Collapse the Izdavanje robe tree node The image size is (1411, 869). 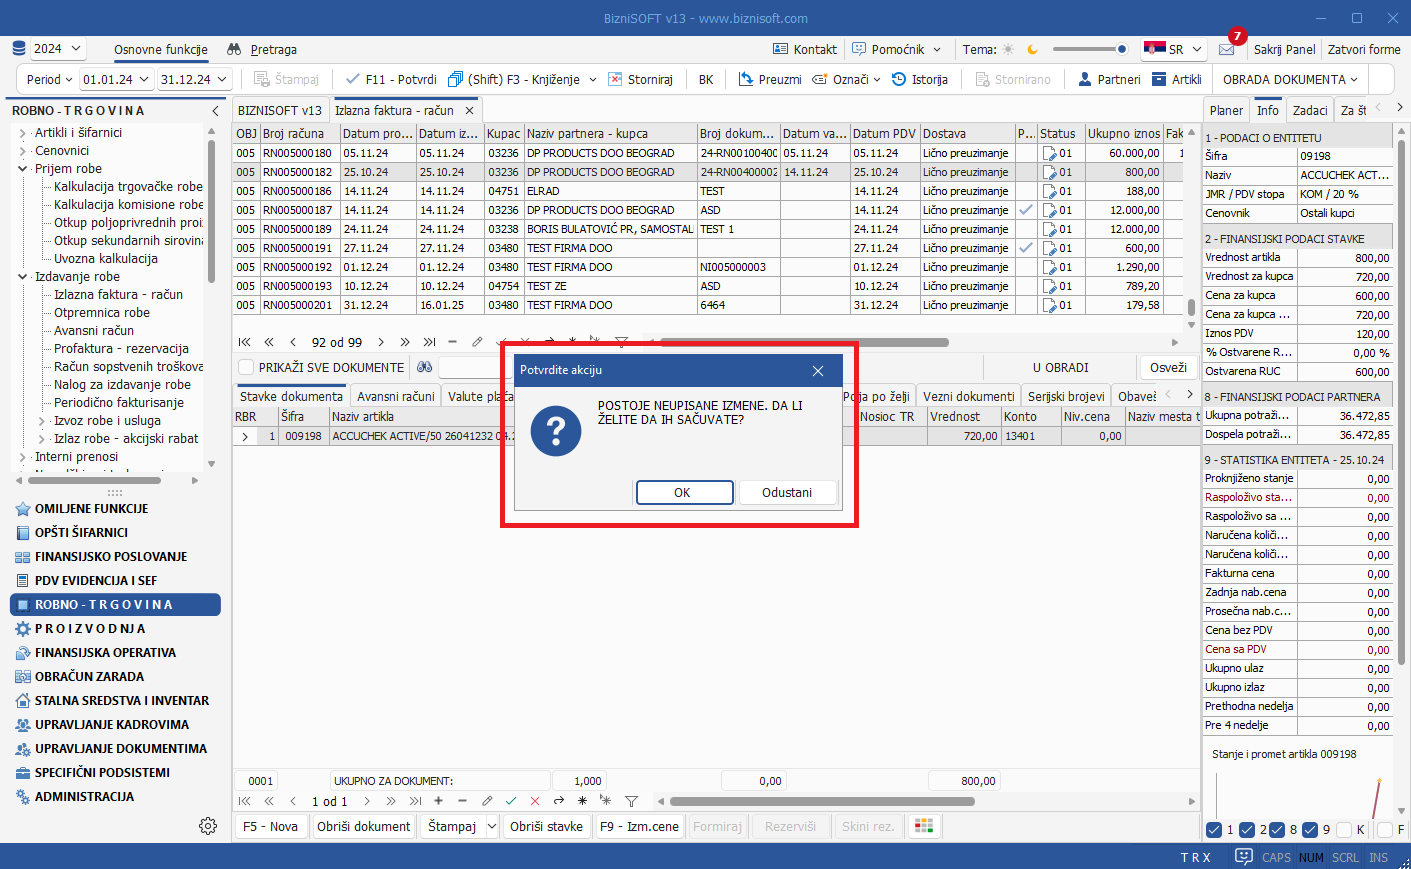pos(23,277)
